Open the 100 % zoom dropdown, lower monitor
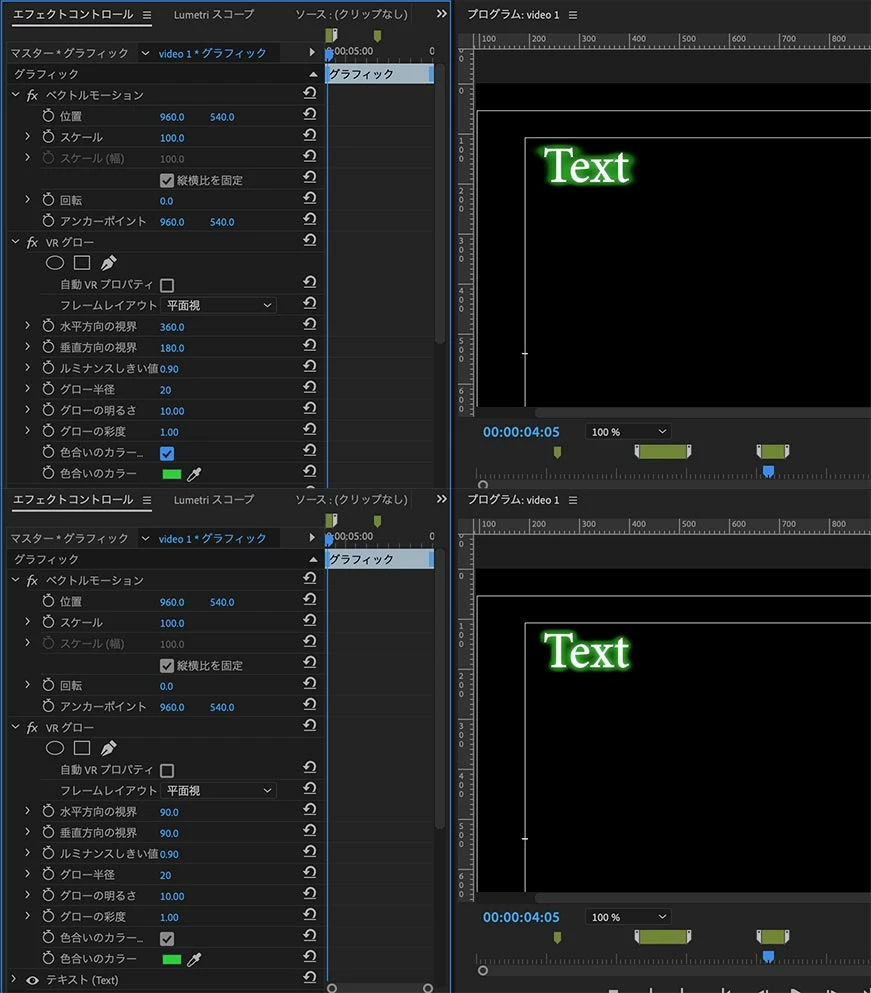 pyautogui.click(x=628, y=917)
